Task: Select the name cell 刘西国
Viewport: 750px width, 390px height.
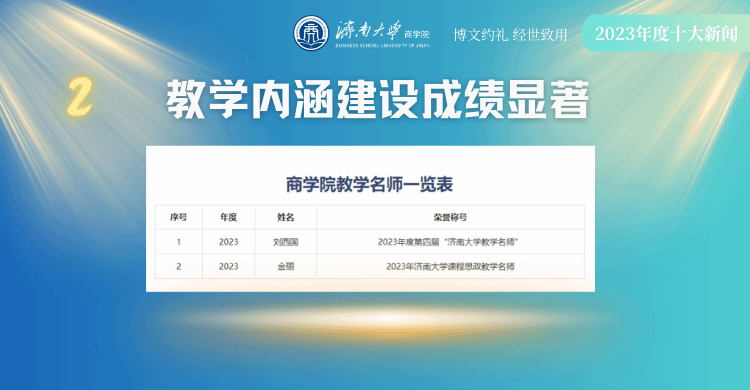Action: [x=286, y=242]
